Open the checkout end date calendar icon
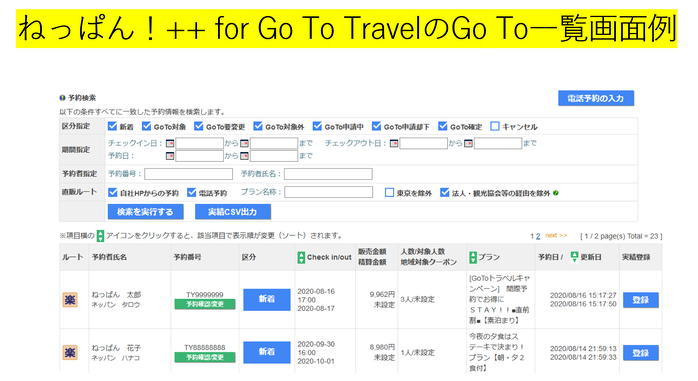Screen dimensions: 698x381 click(x=468, y=143)
